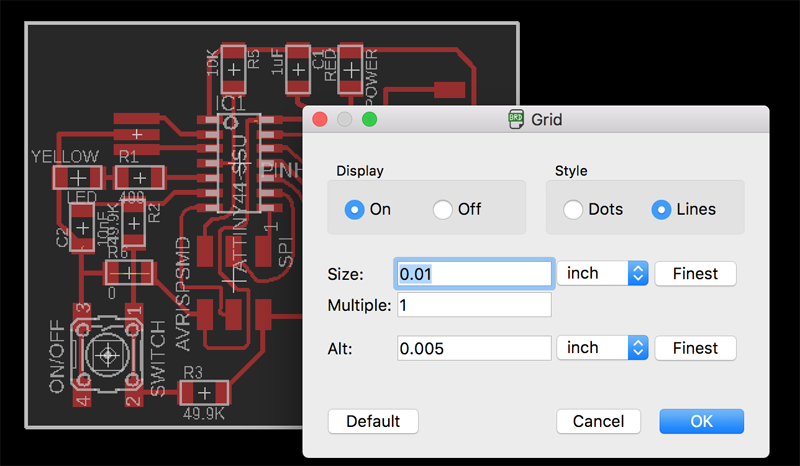Click the BRD file icon in title bar

tap(516, 119)
